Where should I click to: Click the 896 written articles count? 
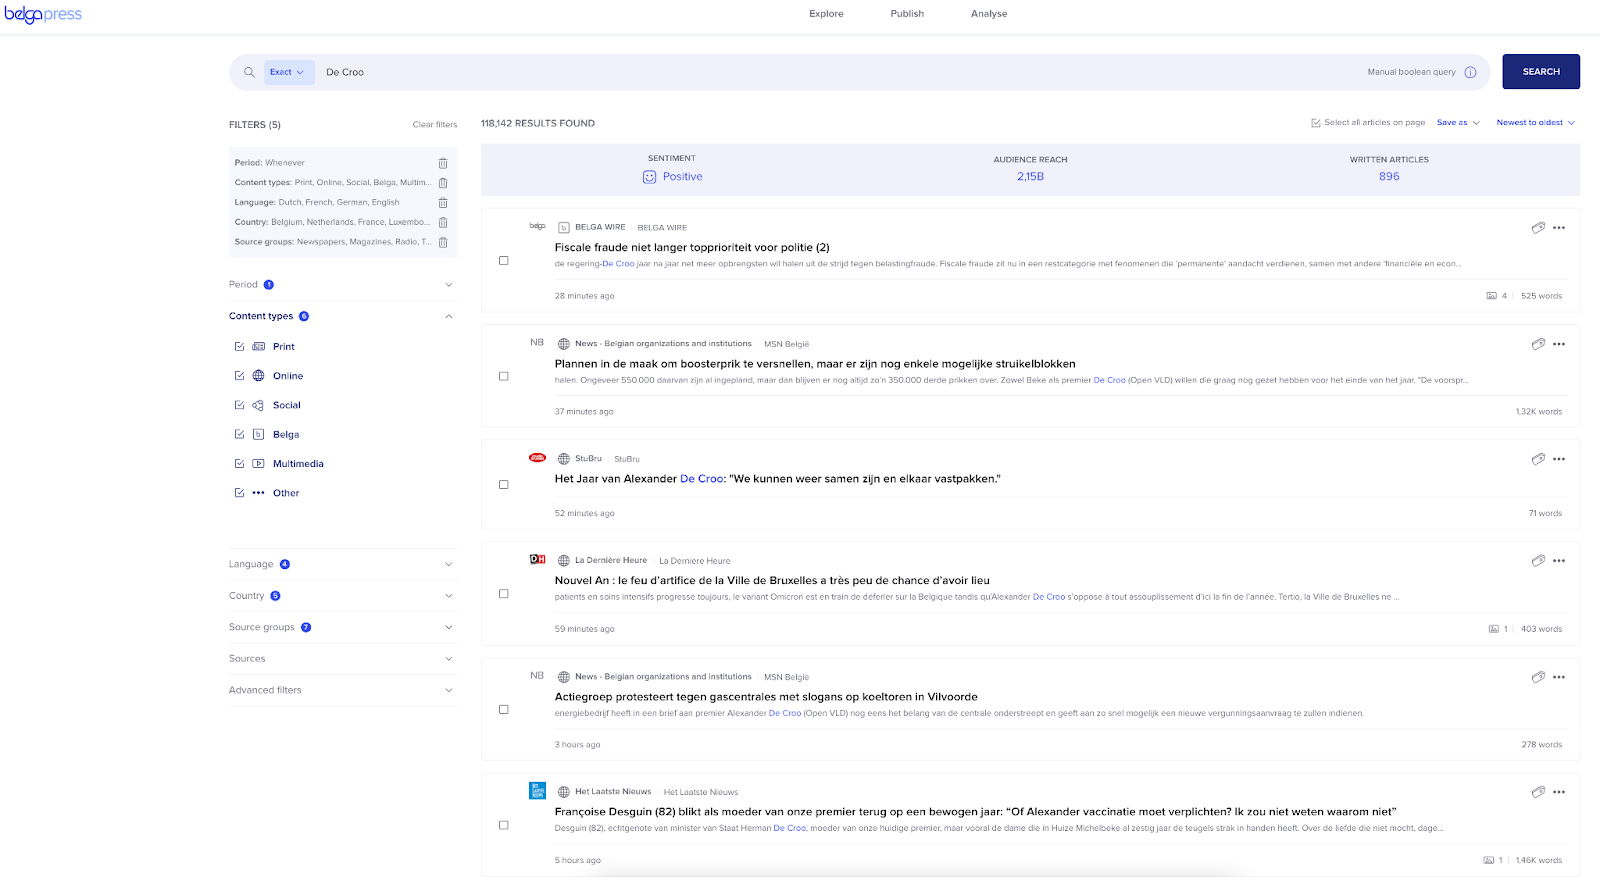coord(1389,177)
